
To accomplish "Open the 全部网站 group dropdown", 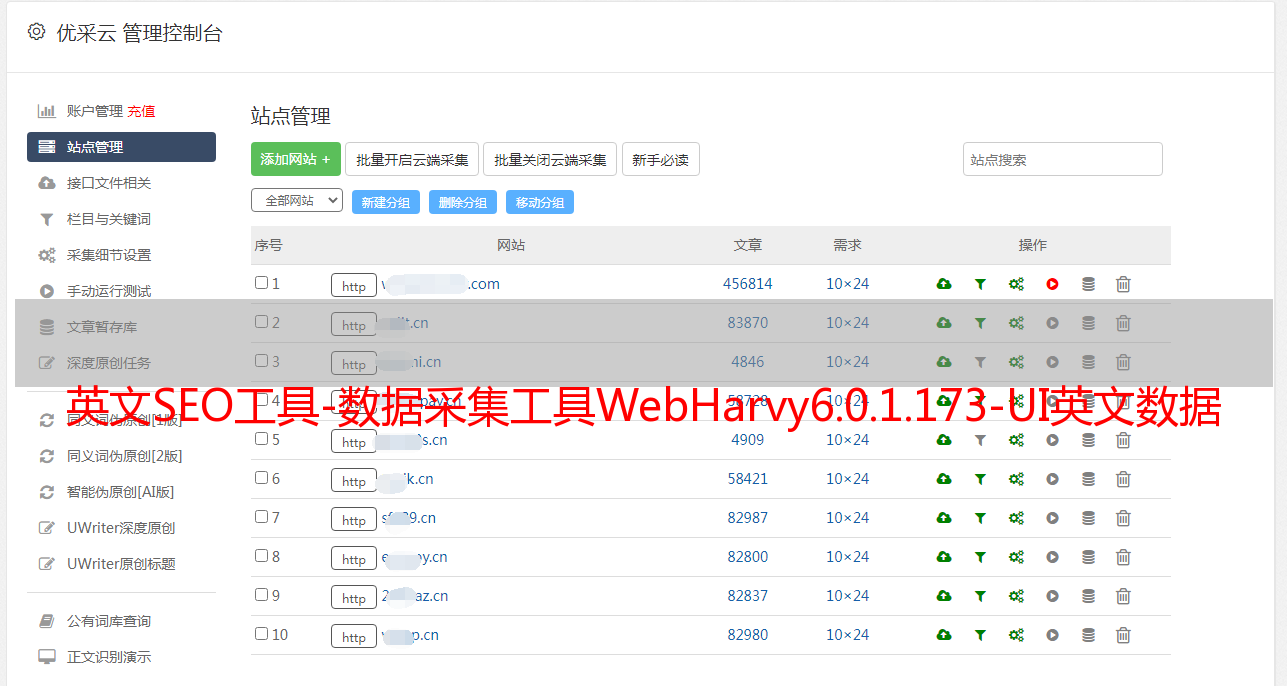I will click(x=297, y=201).
